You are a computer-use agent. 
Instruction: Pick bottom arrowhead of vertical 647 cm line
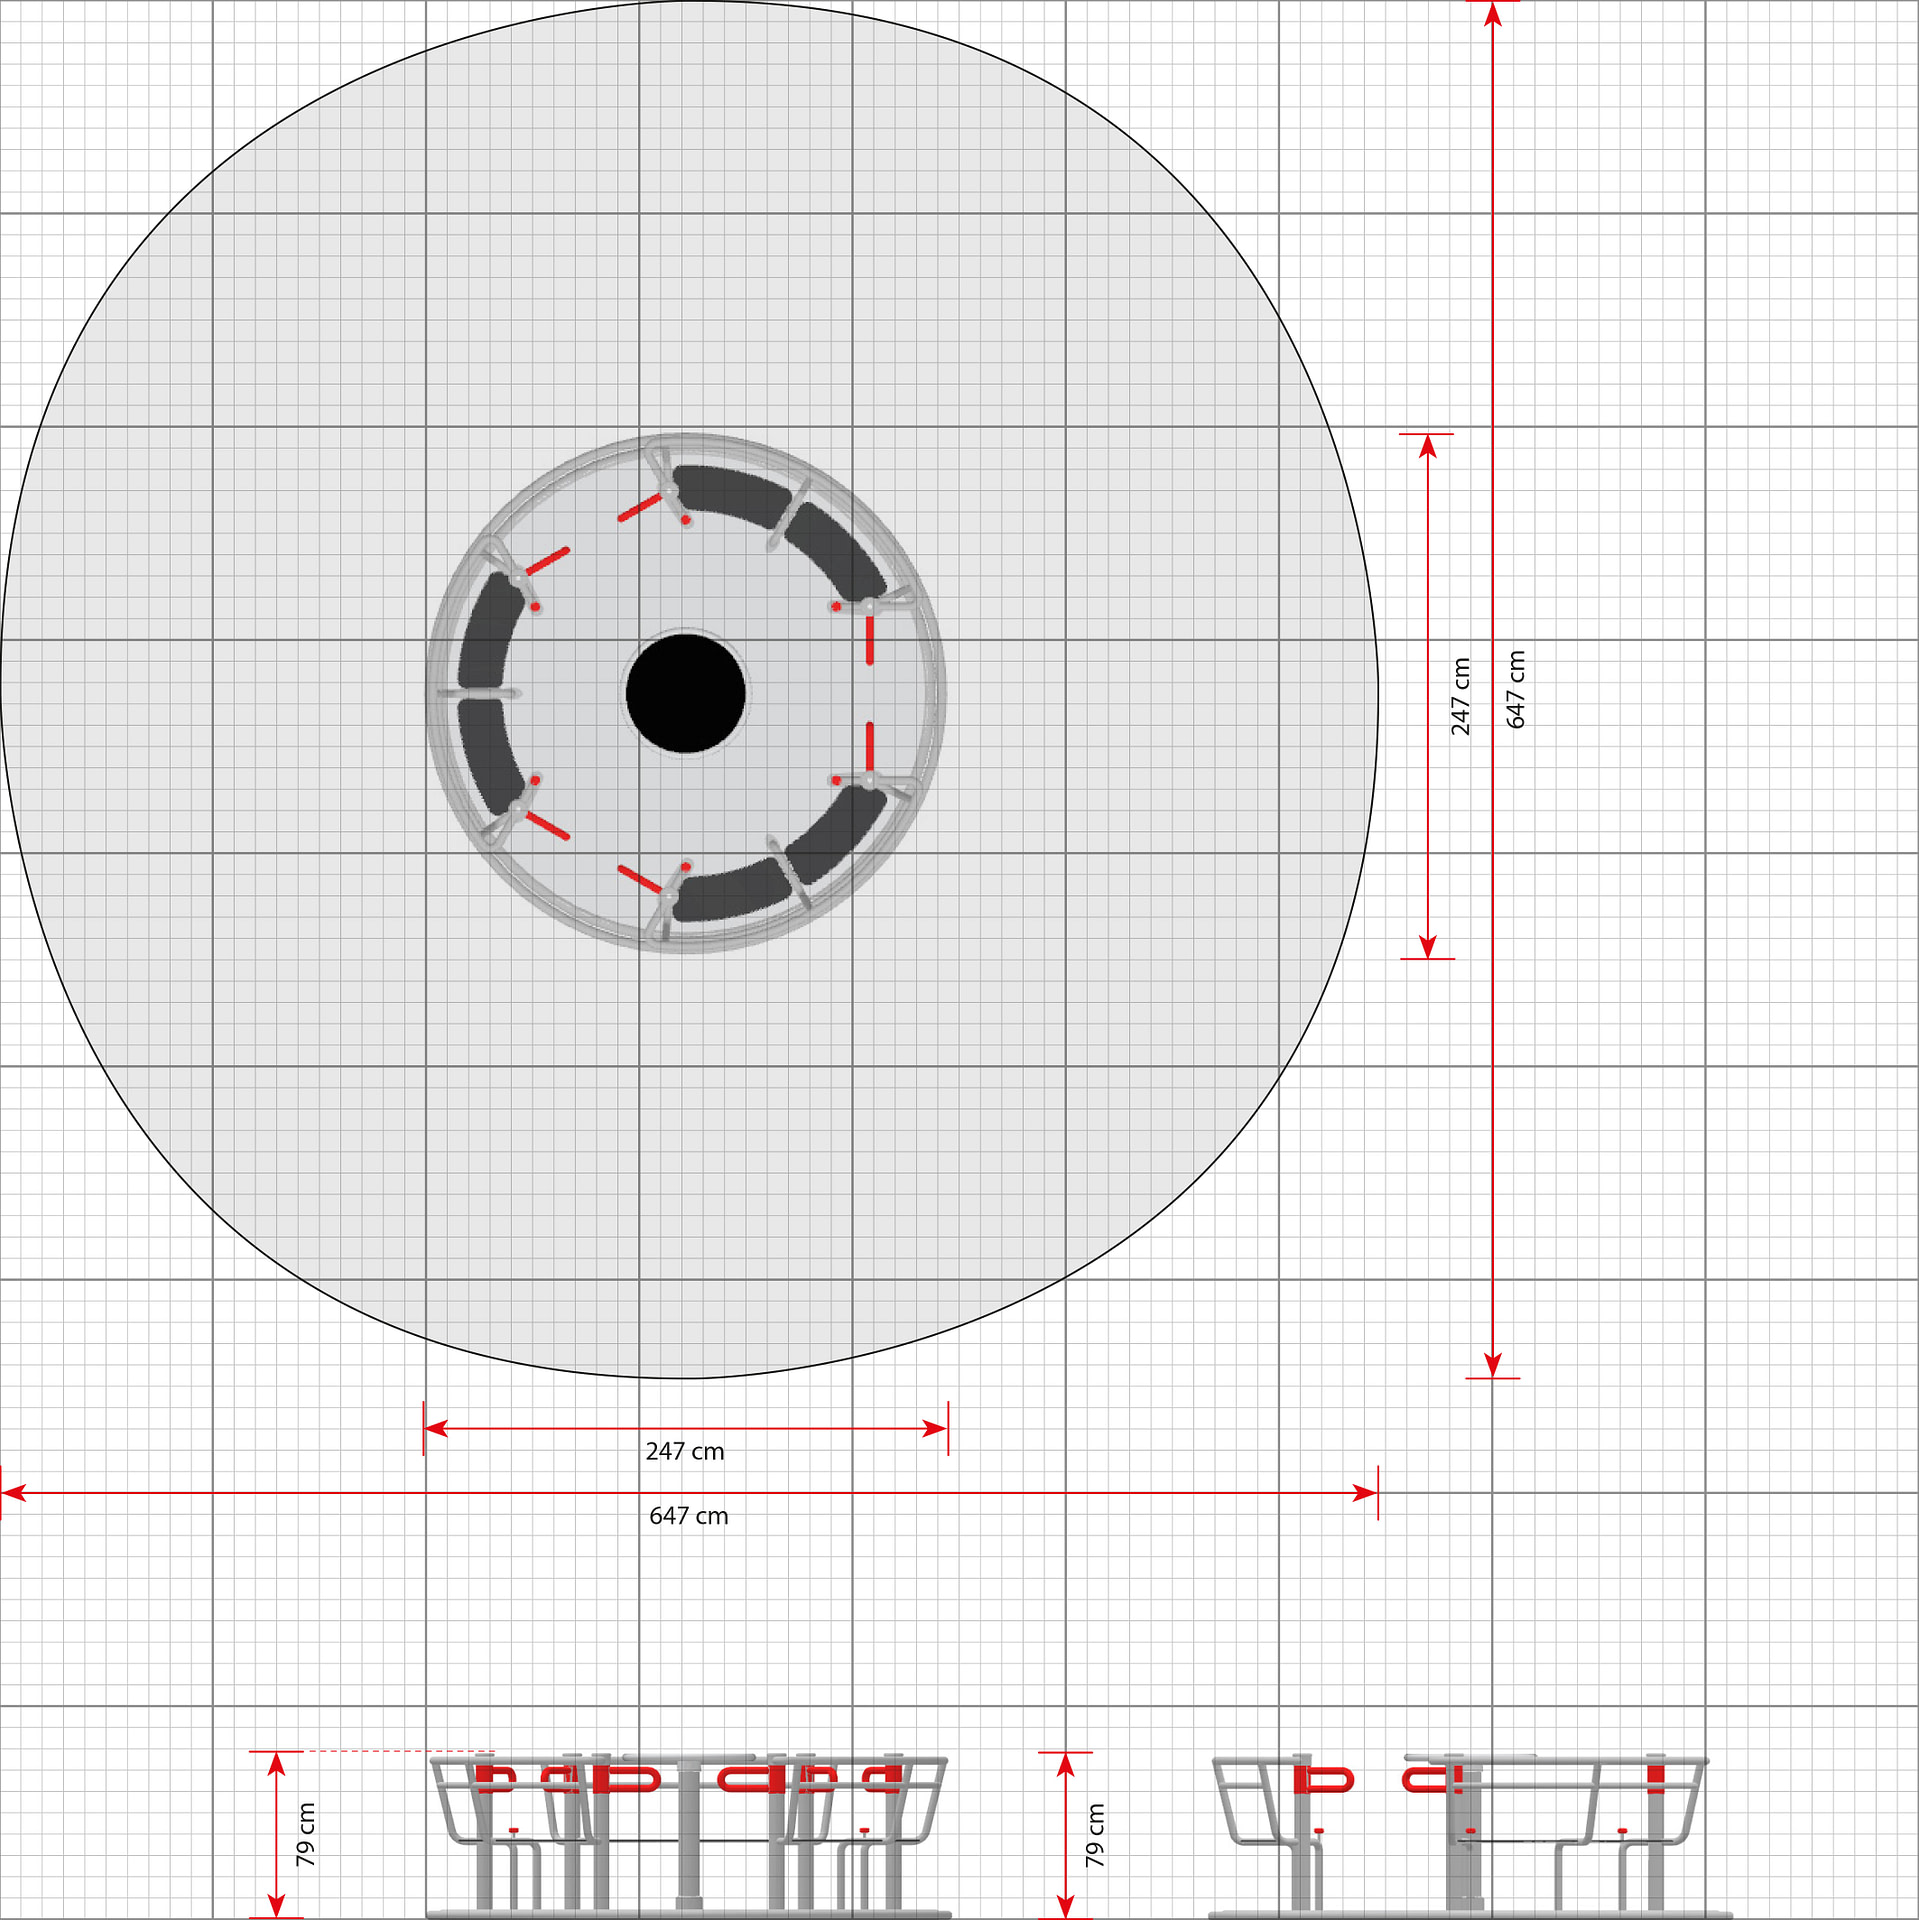coord(1492,1365)
